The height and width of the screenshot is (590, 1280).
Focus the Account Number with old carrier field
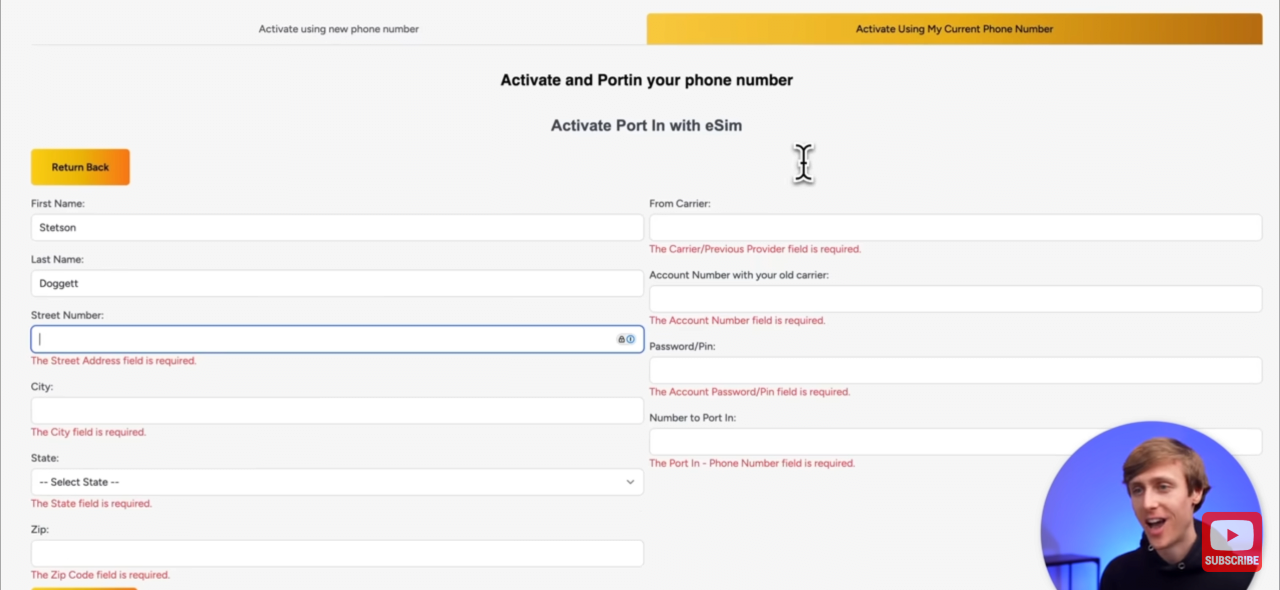956,299
